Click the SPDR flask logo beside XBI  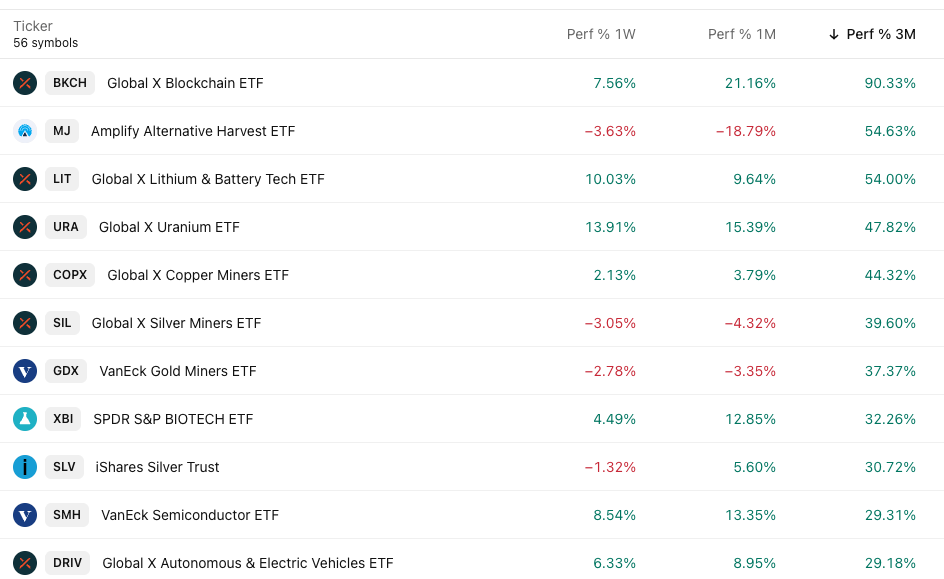tap(25, 419)
